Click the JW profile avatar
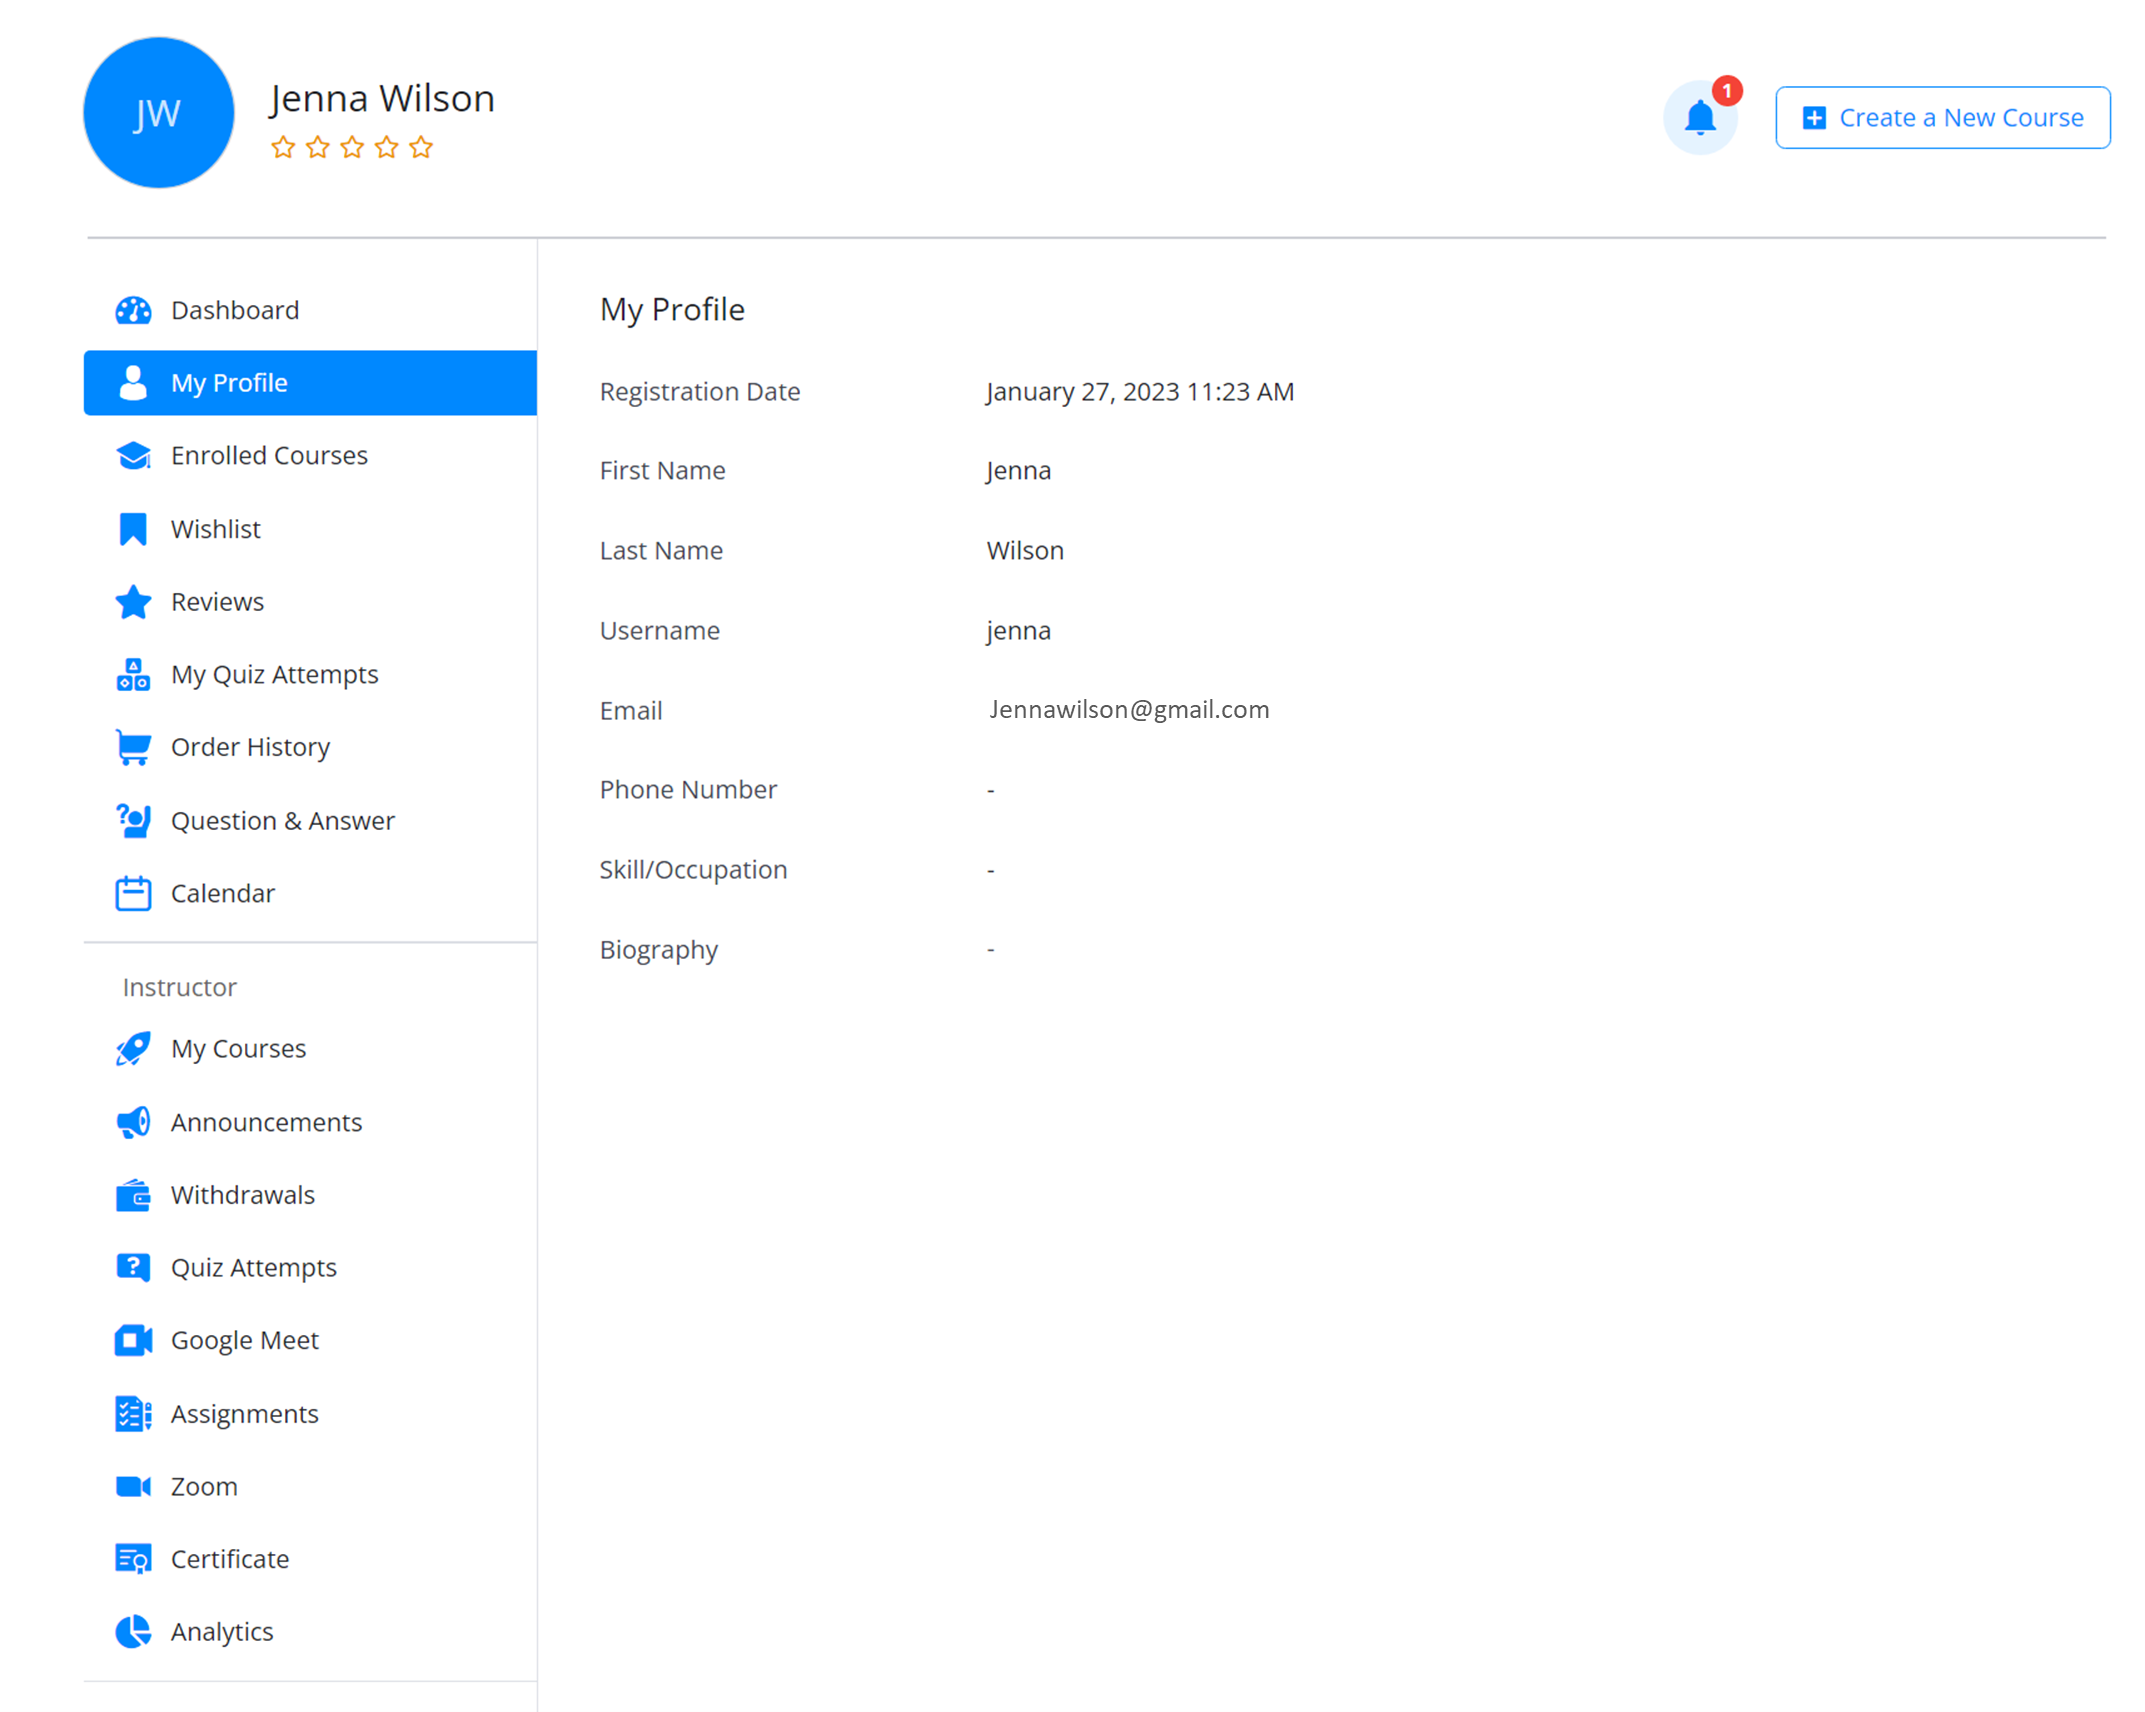 (159, 113)
